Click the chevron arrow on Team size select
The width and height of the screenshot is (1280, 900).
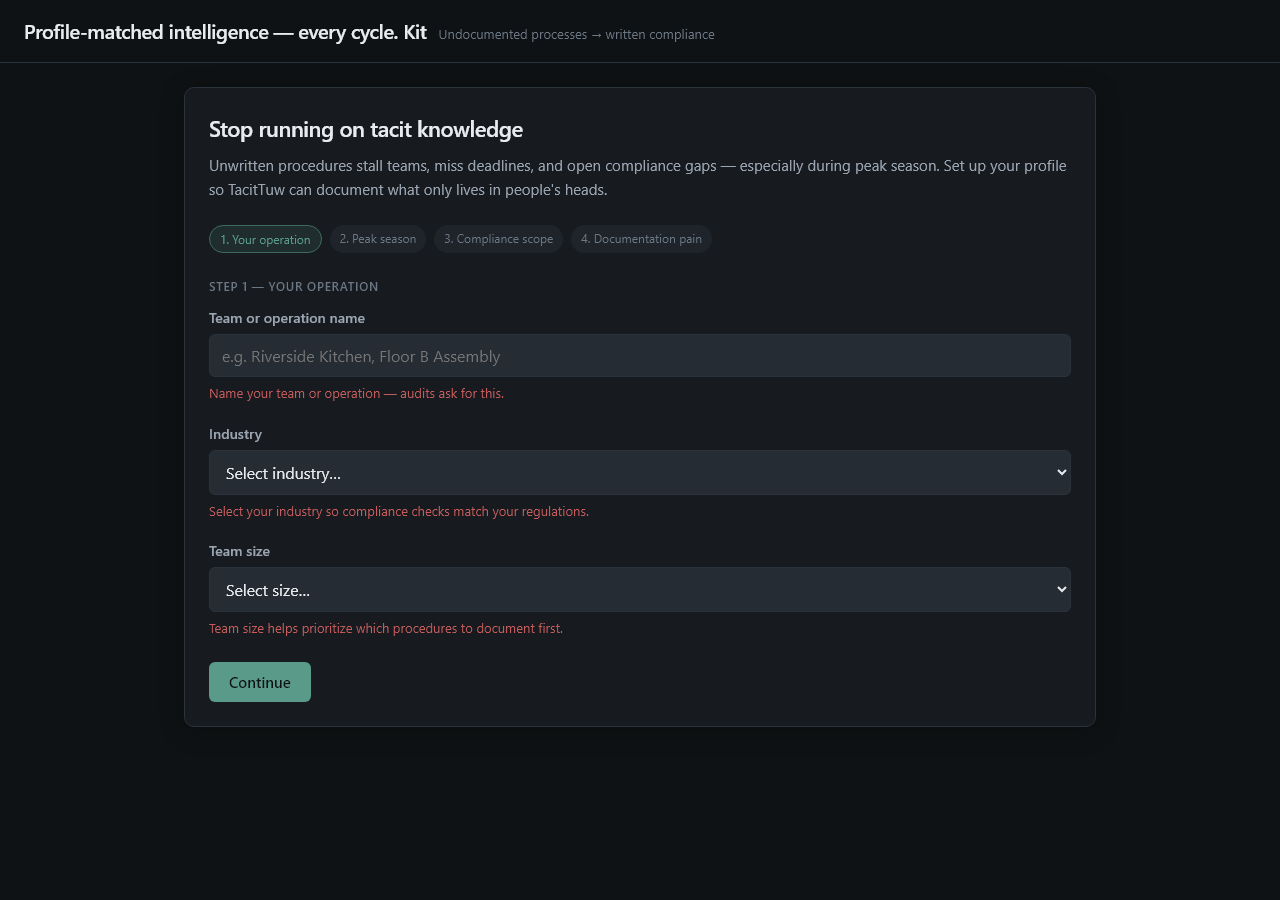point(1061,589)
